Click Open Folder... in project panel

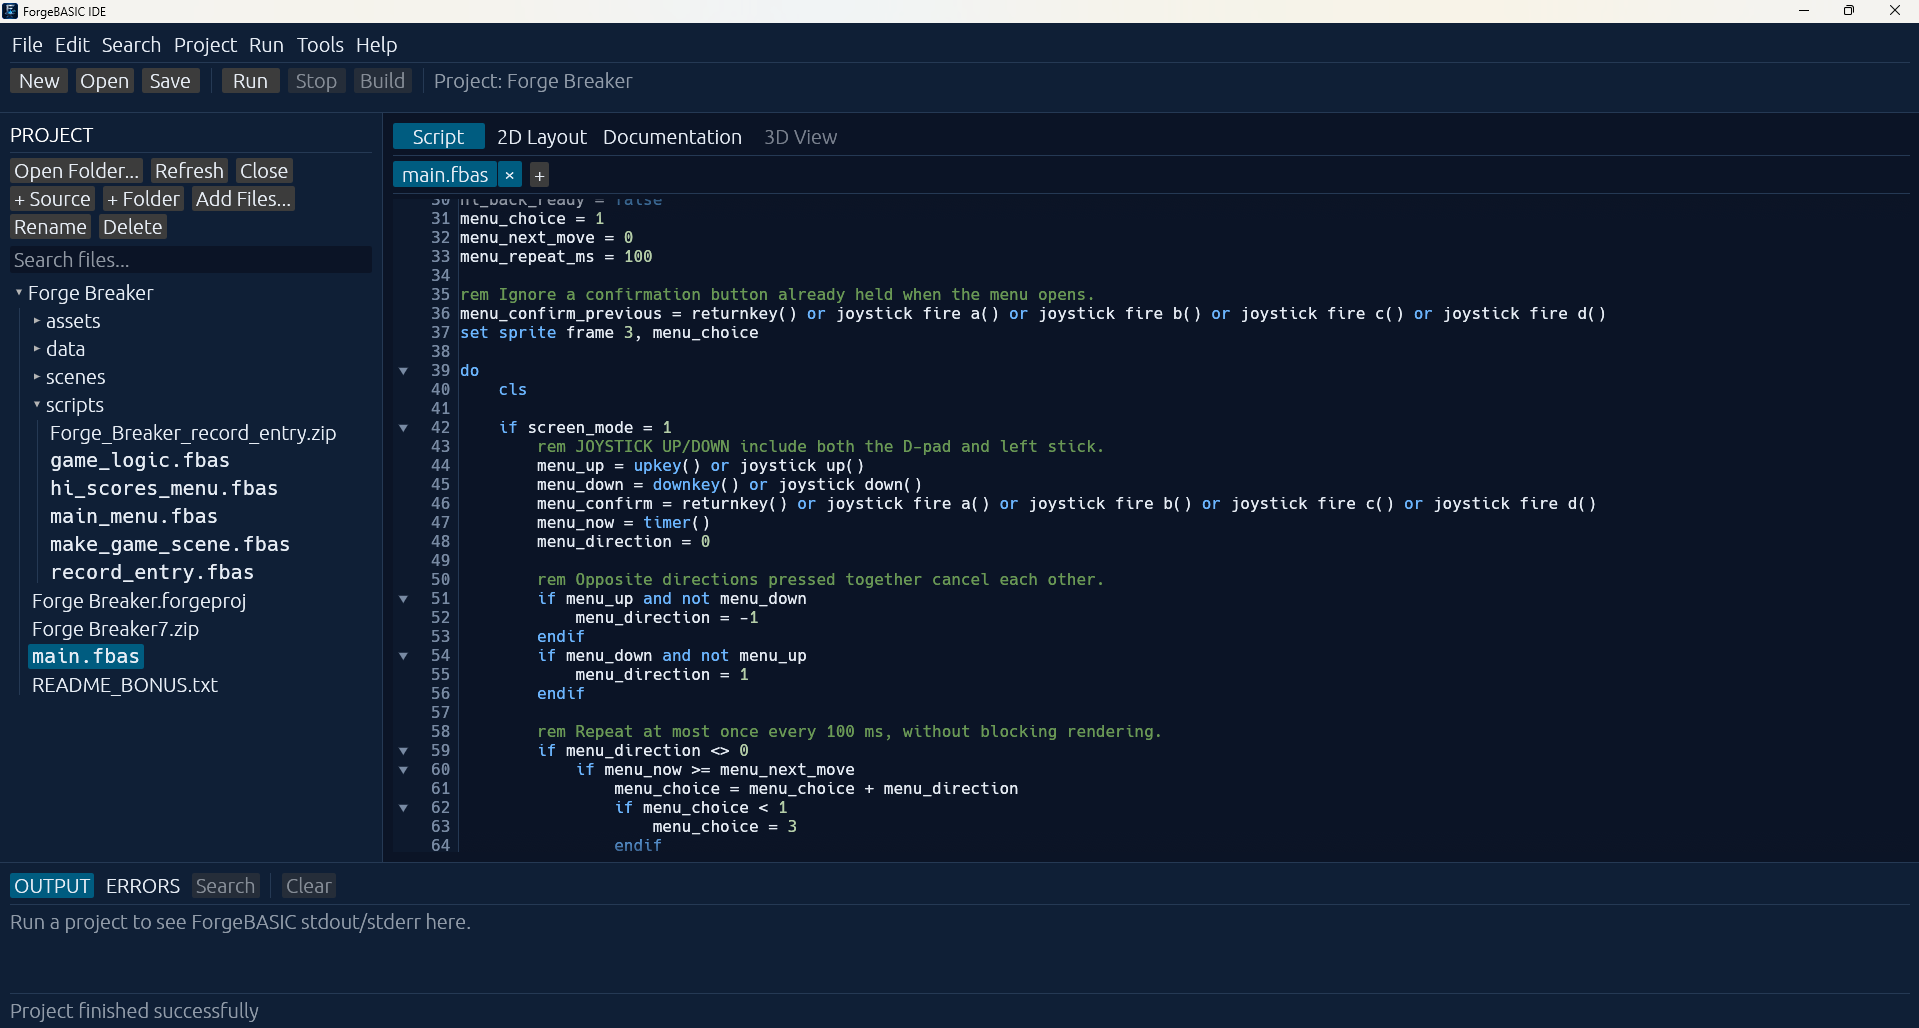(76, 171)
